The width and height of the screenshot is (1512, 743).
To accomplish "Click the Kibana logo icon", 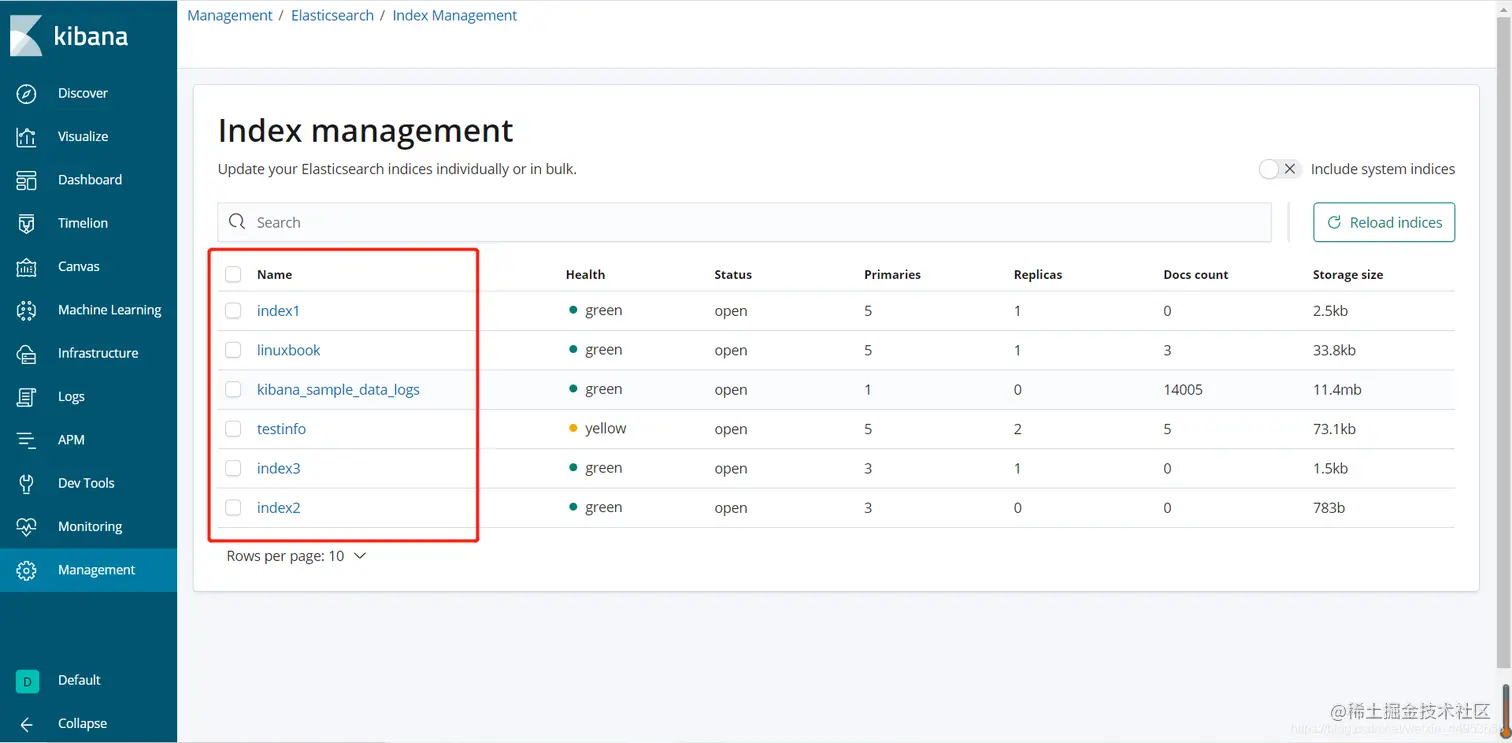I will 26,36.
